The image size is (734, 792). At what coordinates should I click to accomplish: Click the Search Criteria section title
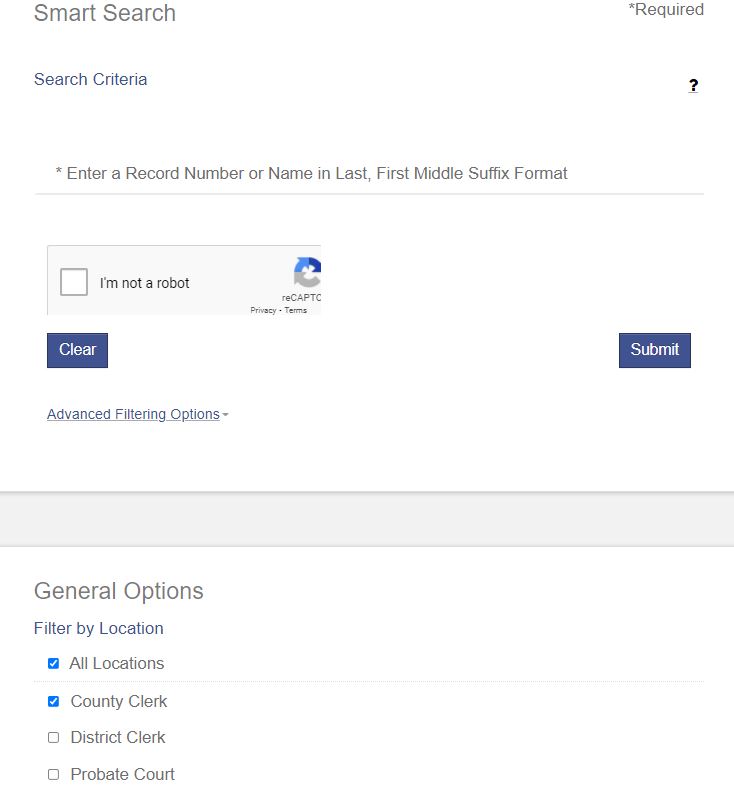click(90, 80)
